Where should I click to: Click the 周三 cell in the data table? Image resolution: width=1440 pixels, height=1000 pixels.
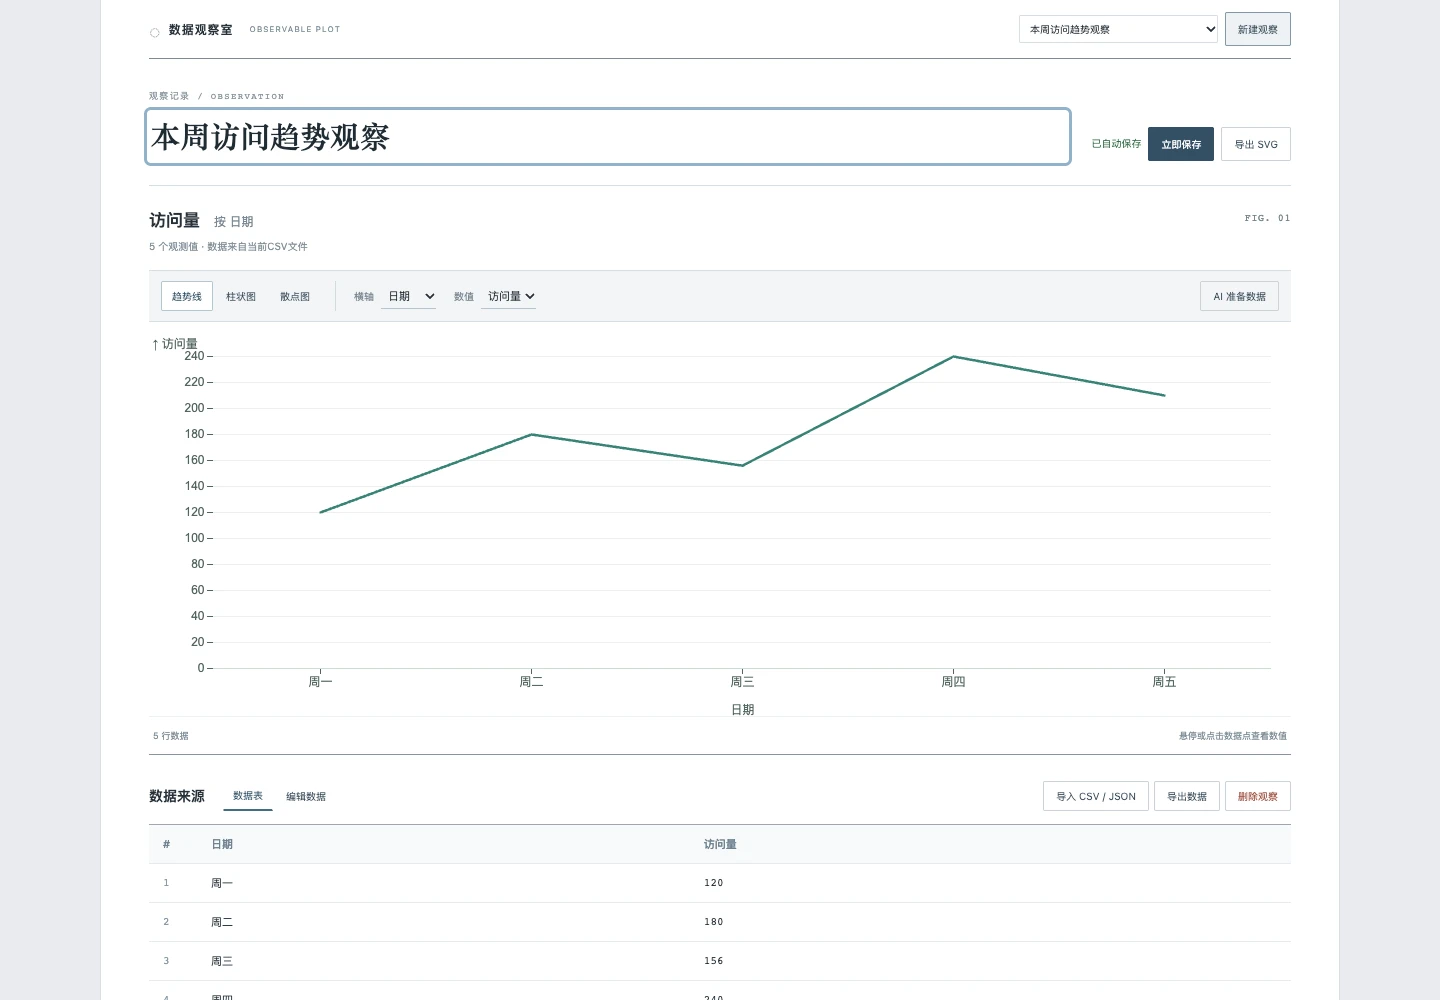[x=222, y=961]
